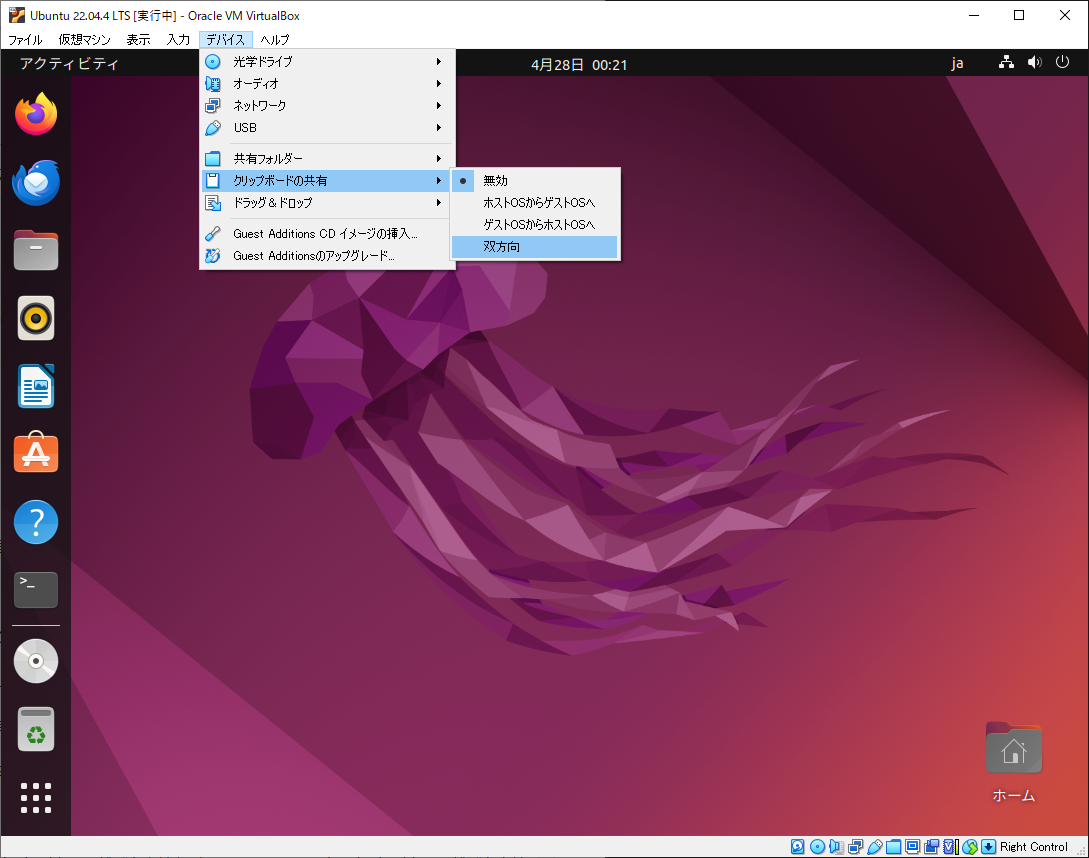
Task: Open the 入力 menu
Action: [x=178, y=40]
